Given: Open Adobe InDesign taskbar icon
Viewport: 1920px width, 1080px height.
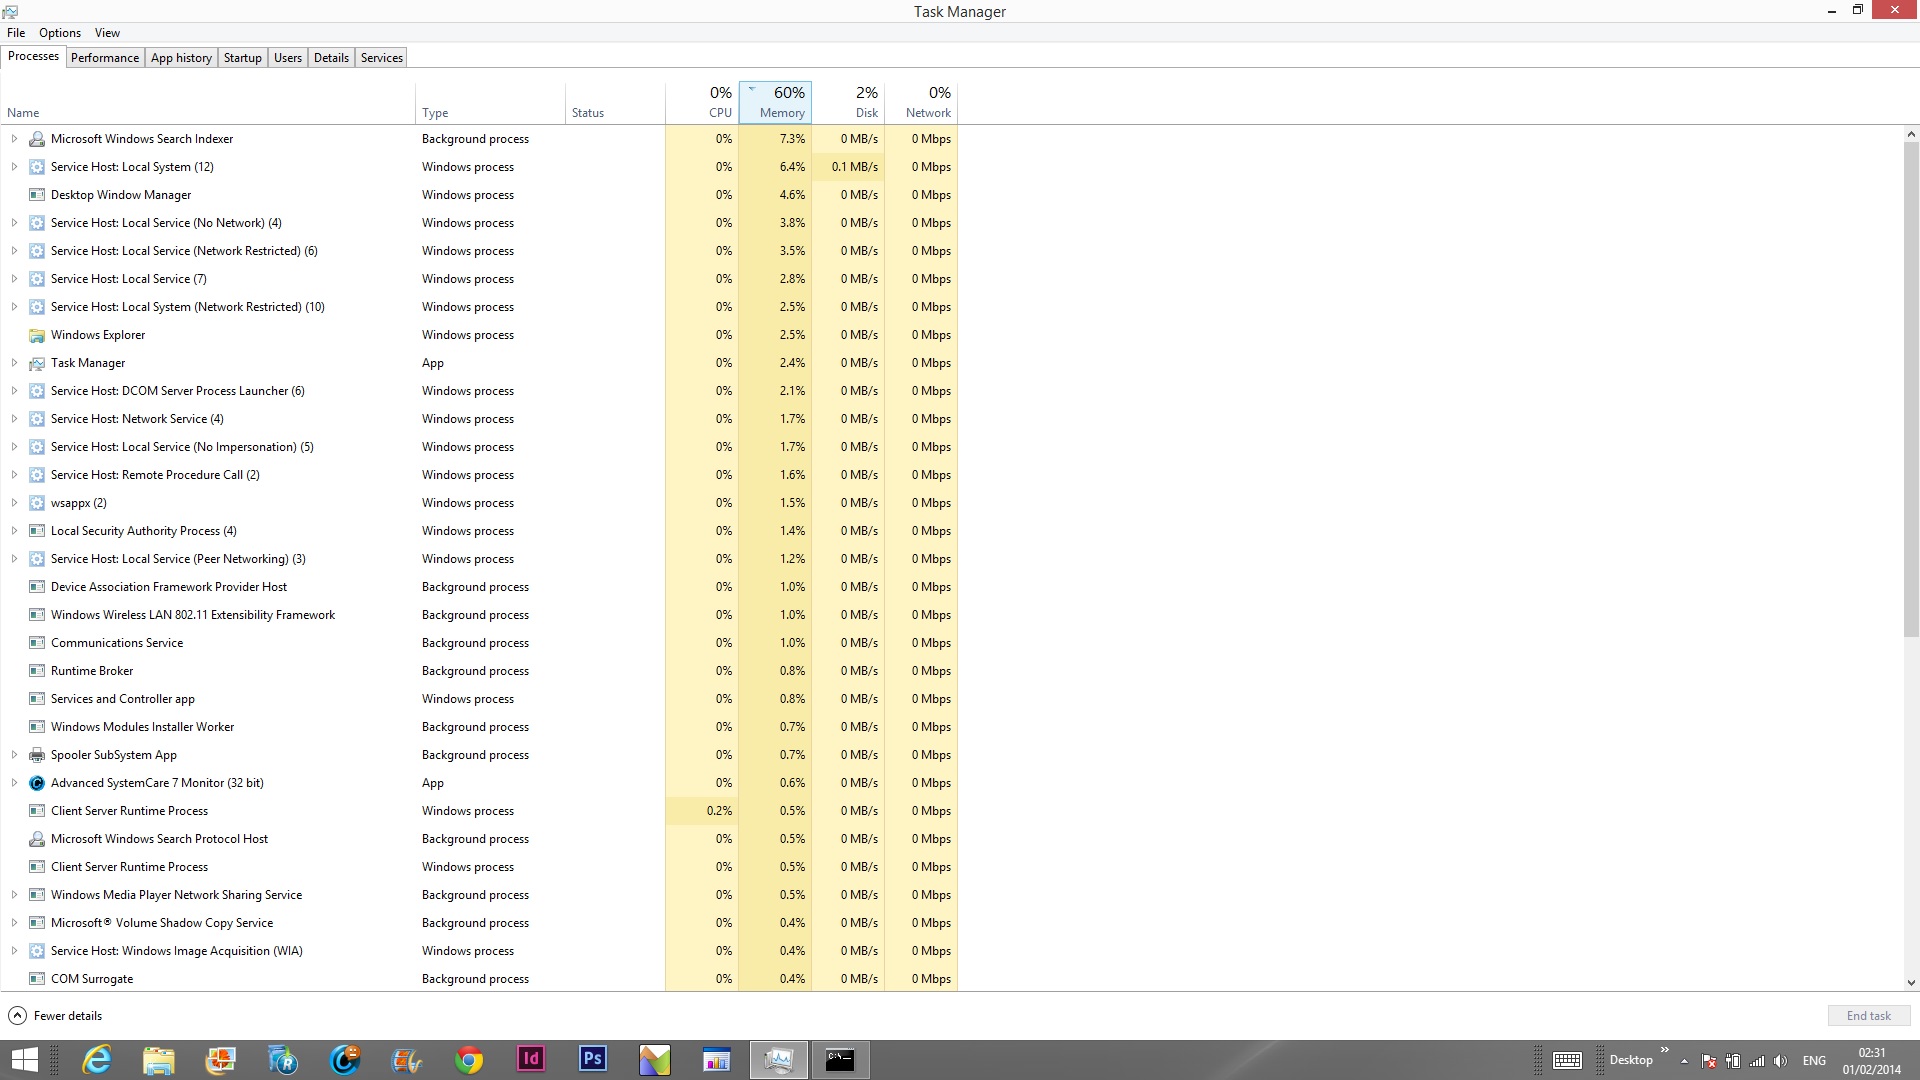Looking at the screenshot, I should click(531, 1059).
